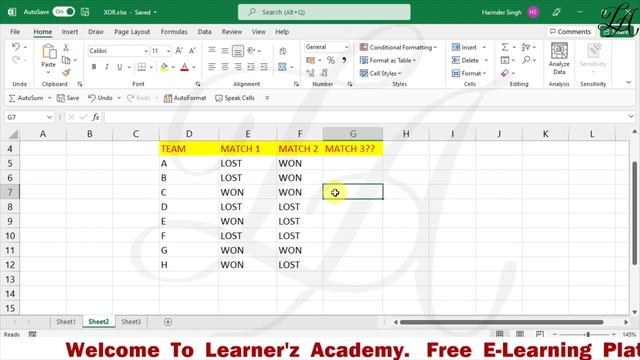The width and height of the screenshot is (640, 360).
Task: Click the Search box
Action: tap(324, 12)
